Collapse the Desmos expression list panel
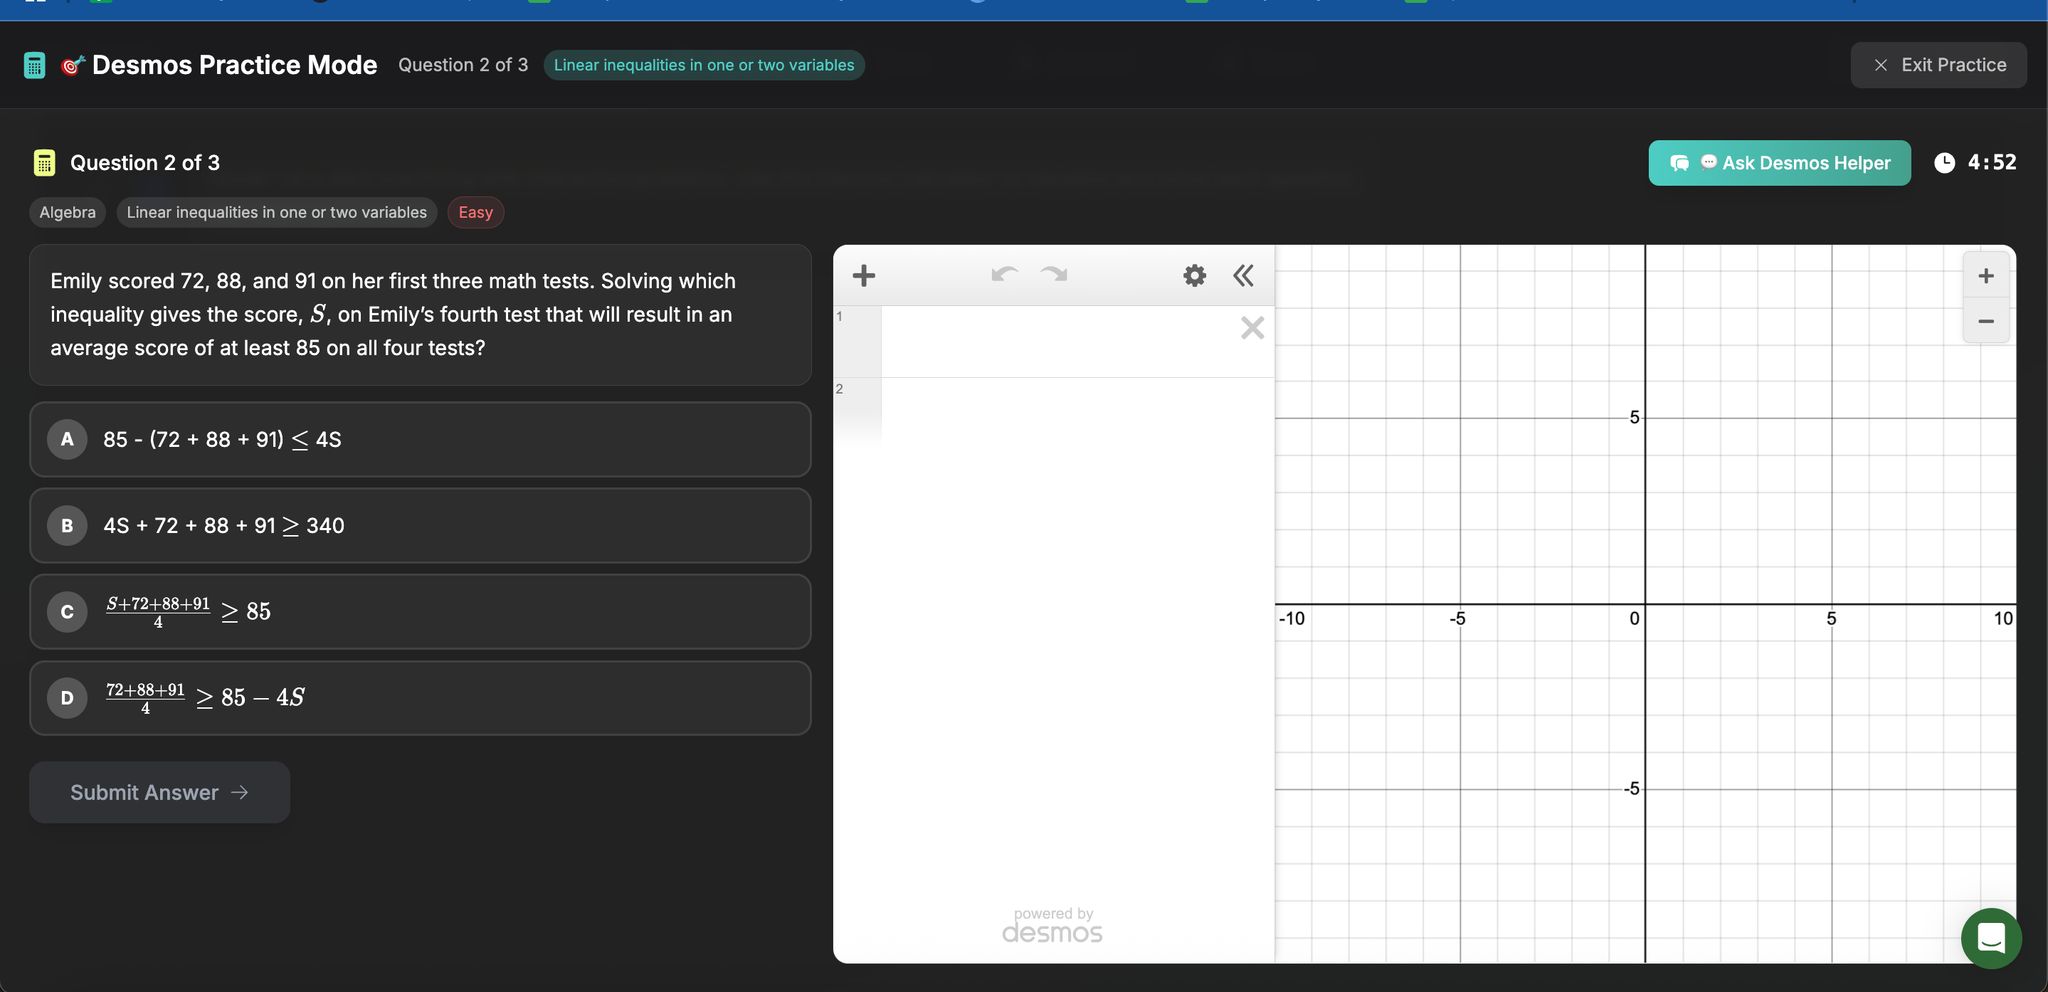This screenshot has height=992, width=2048. pos(1243,276)
